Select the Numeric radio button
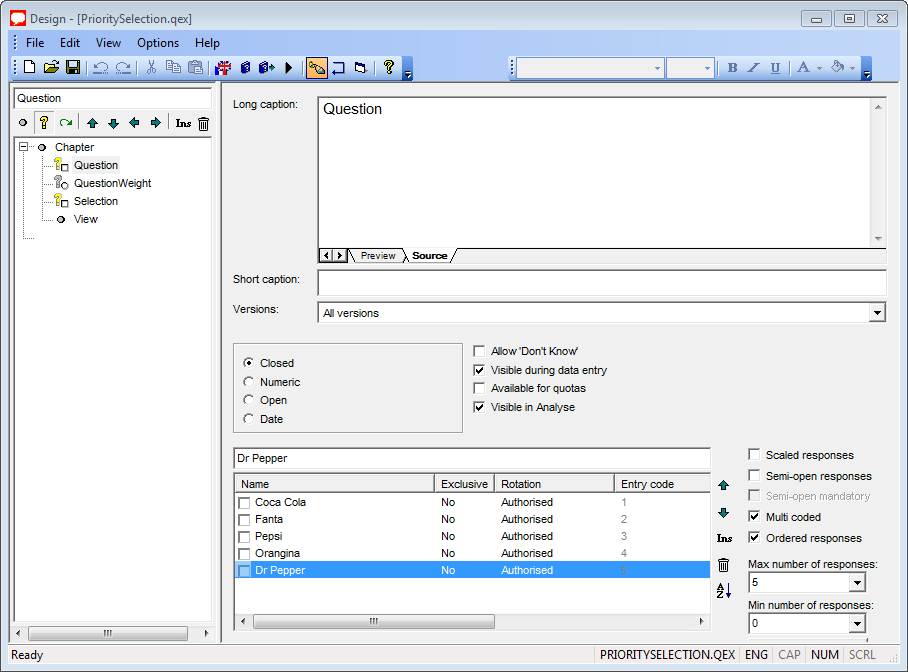This screenshot has height=672, width=908. (x=249, y=382)
